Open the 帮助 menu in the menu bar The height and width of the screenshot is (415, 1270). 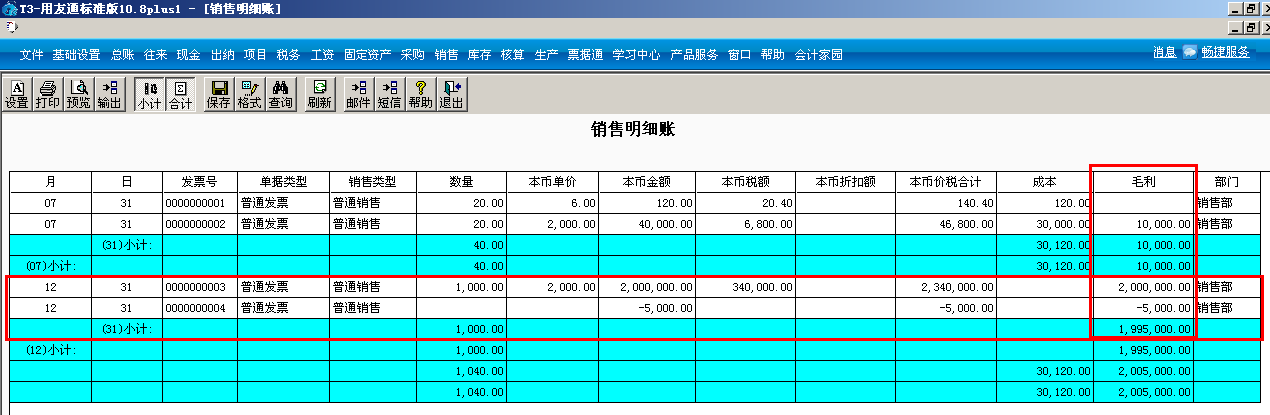773,55
